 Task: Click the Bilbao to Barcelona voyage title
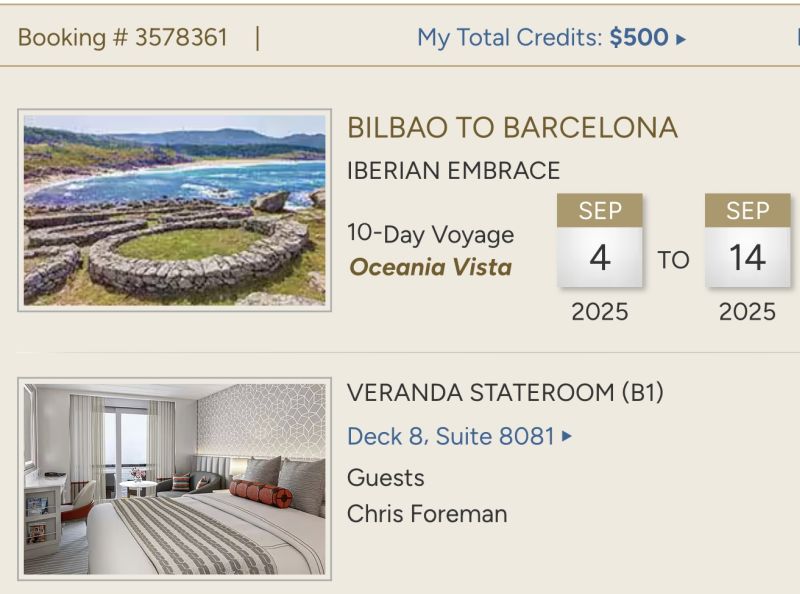tap(512, 127)
